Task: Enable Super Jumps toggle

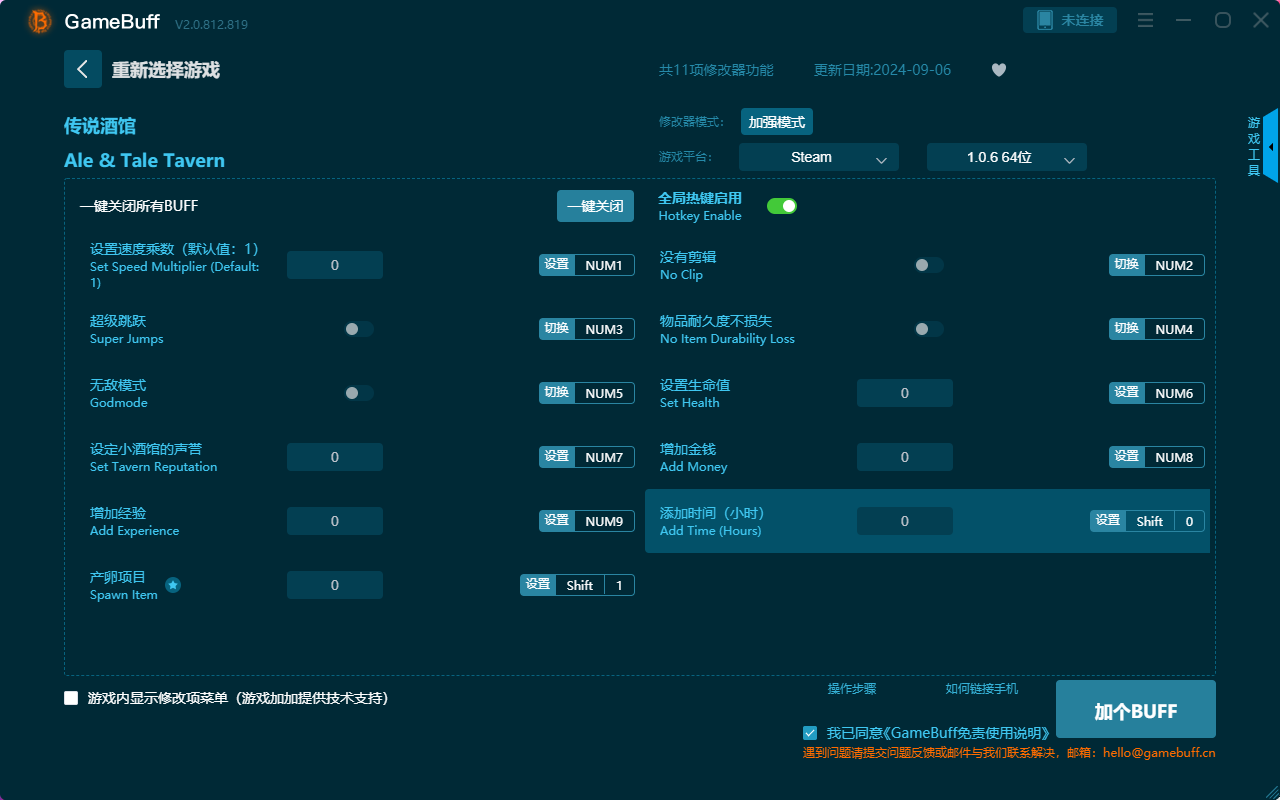Action: point(359,329)
